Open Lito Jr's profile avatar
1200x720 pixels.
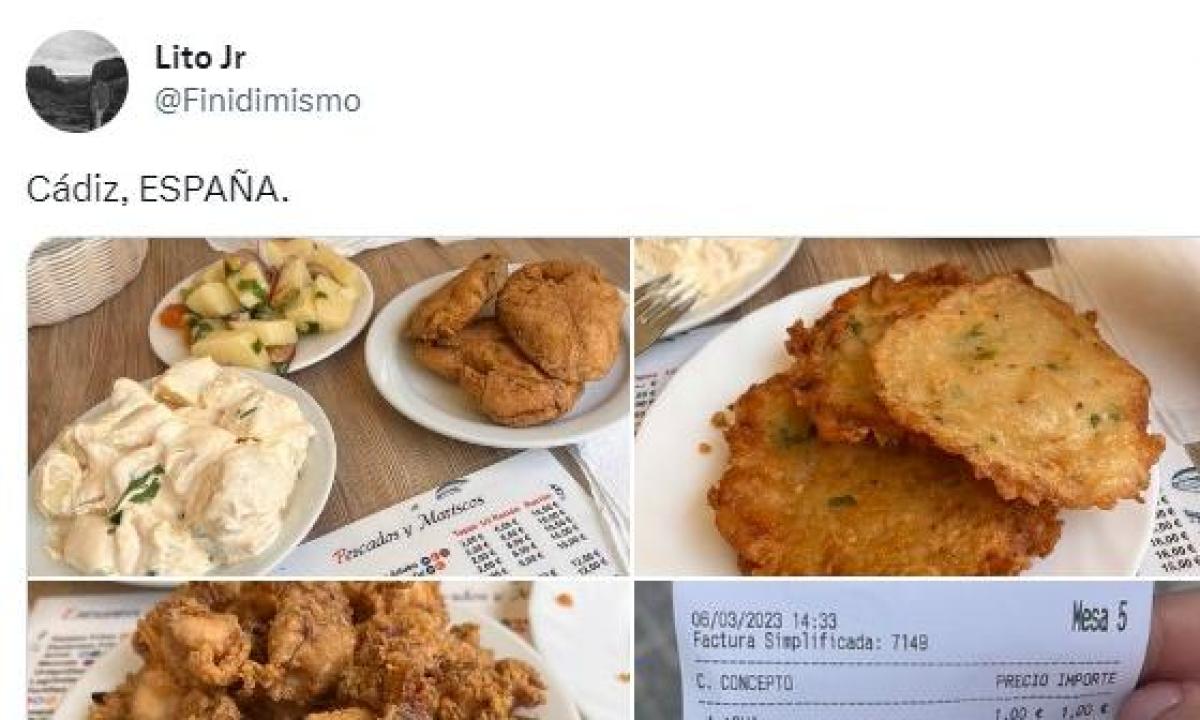(77, 81)
